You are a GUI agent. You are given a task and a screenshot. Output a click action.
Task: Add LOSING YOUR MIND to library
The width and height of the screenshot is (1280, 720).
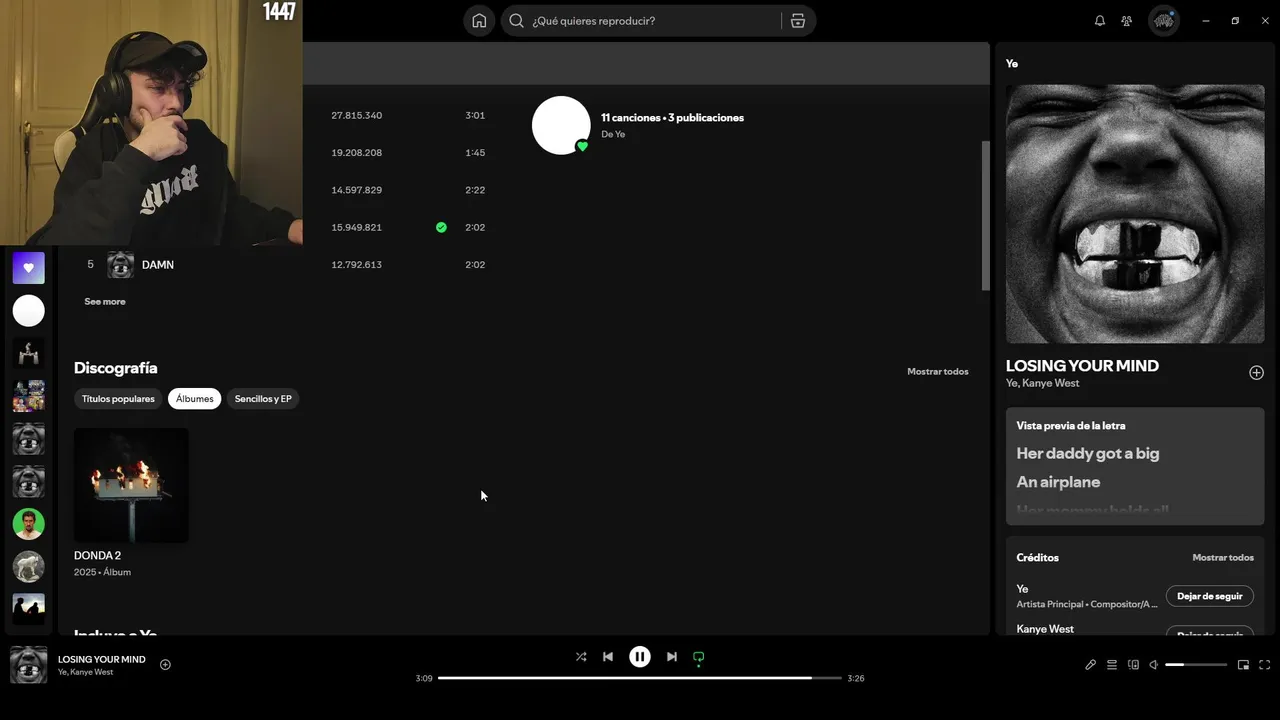1256,373
